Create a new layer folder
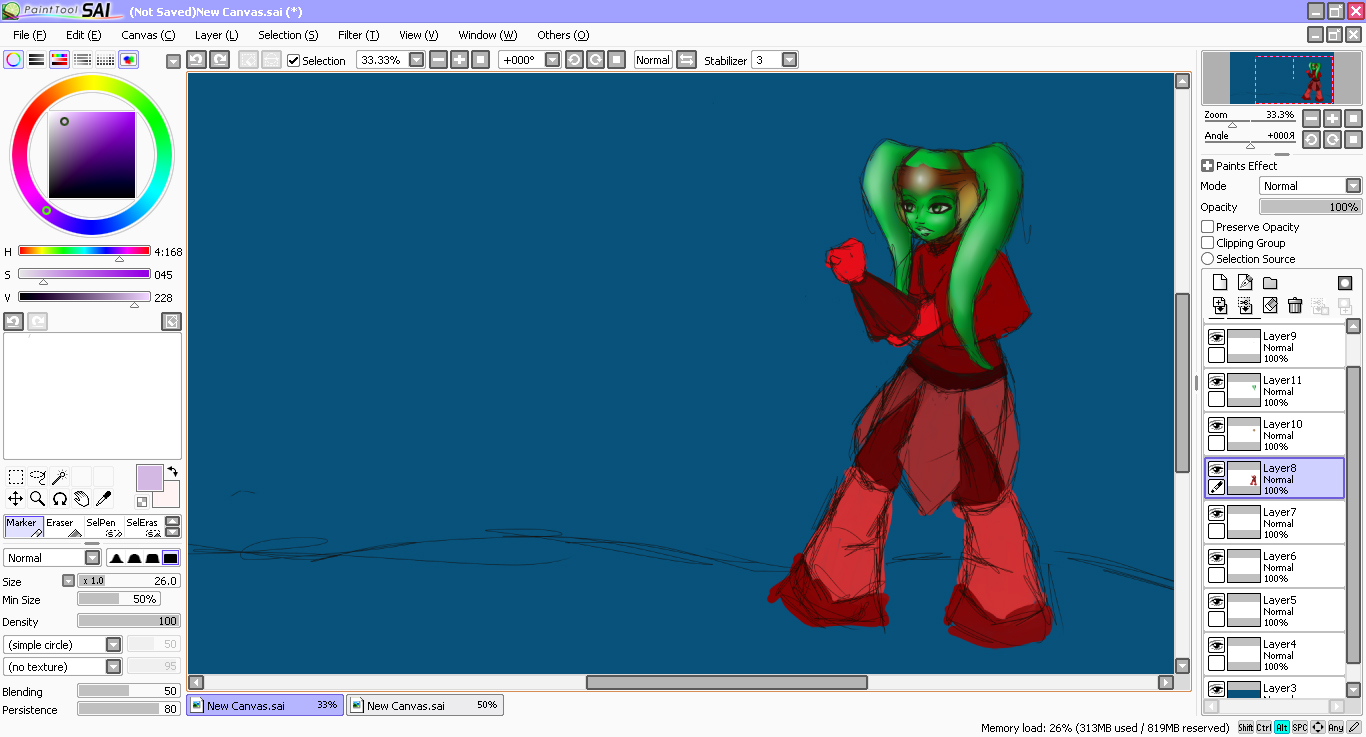 point(1270,283)
